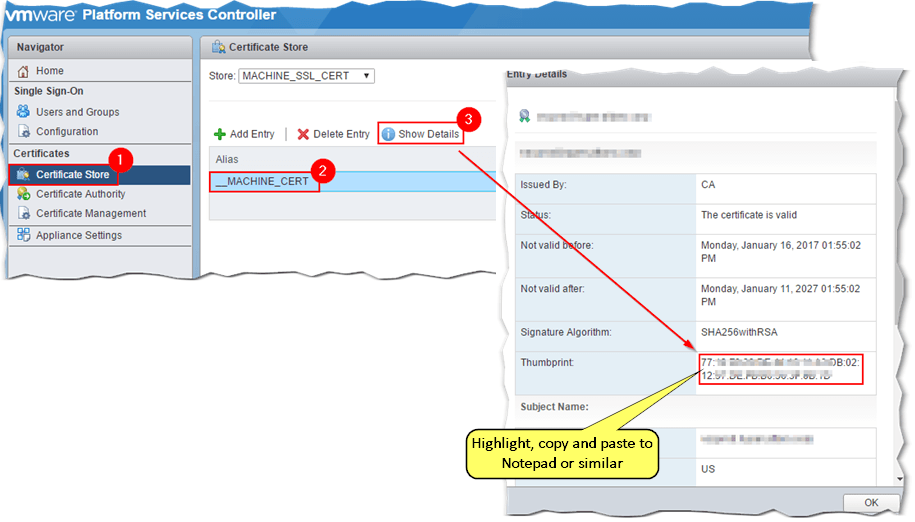Click the Certificate Authority icon
This screenshot has width=915, height=522.
point(23,194)
